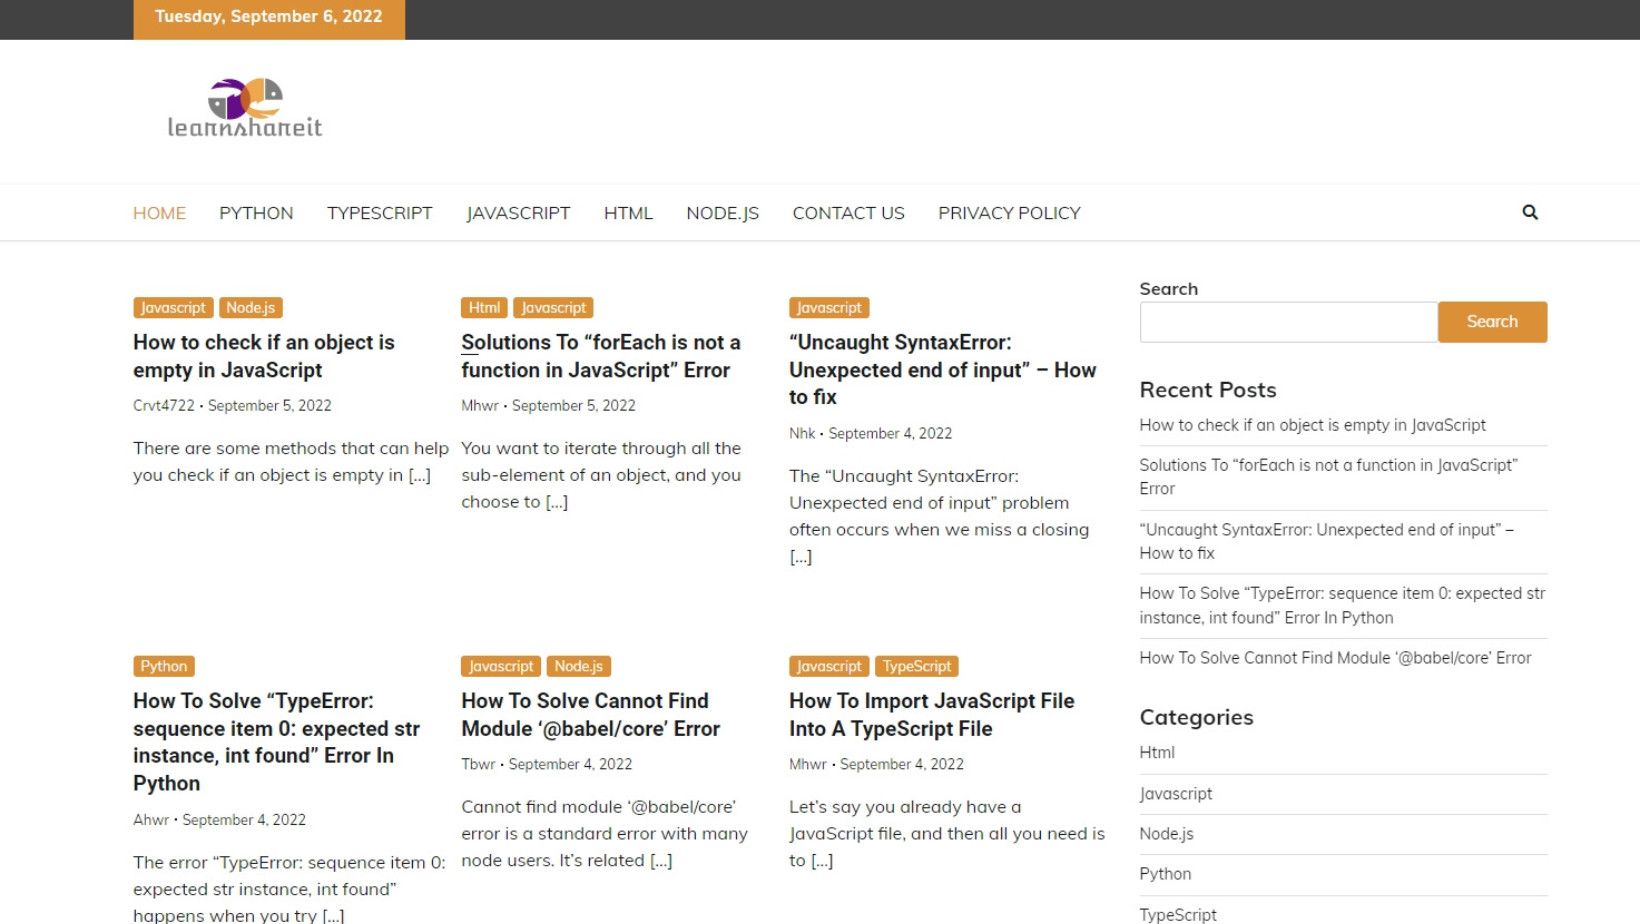Select Javascript in Categories sidebar
This screenshot has width=1640, height=924.
[x=1175, y=794]
